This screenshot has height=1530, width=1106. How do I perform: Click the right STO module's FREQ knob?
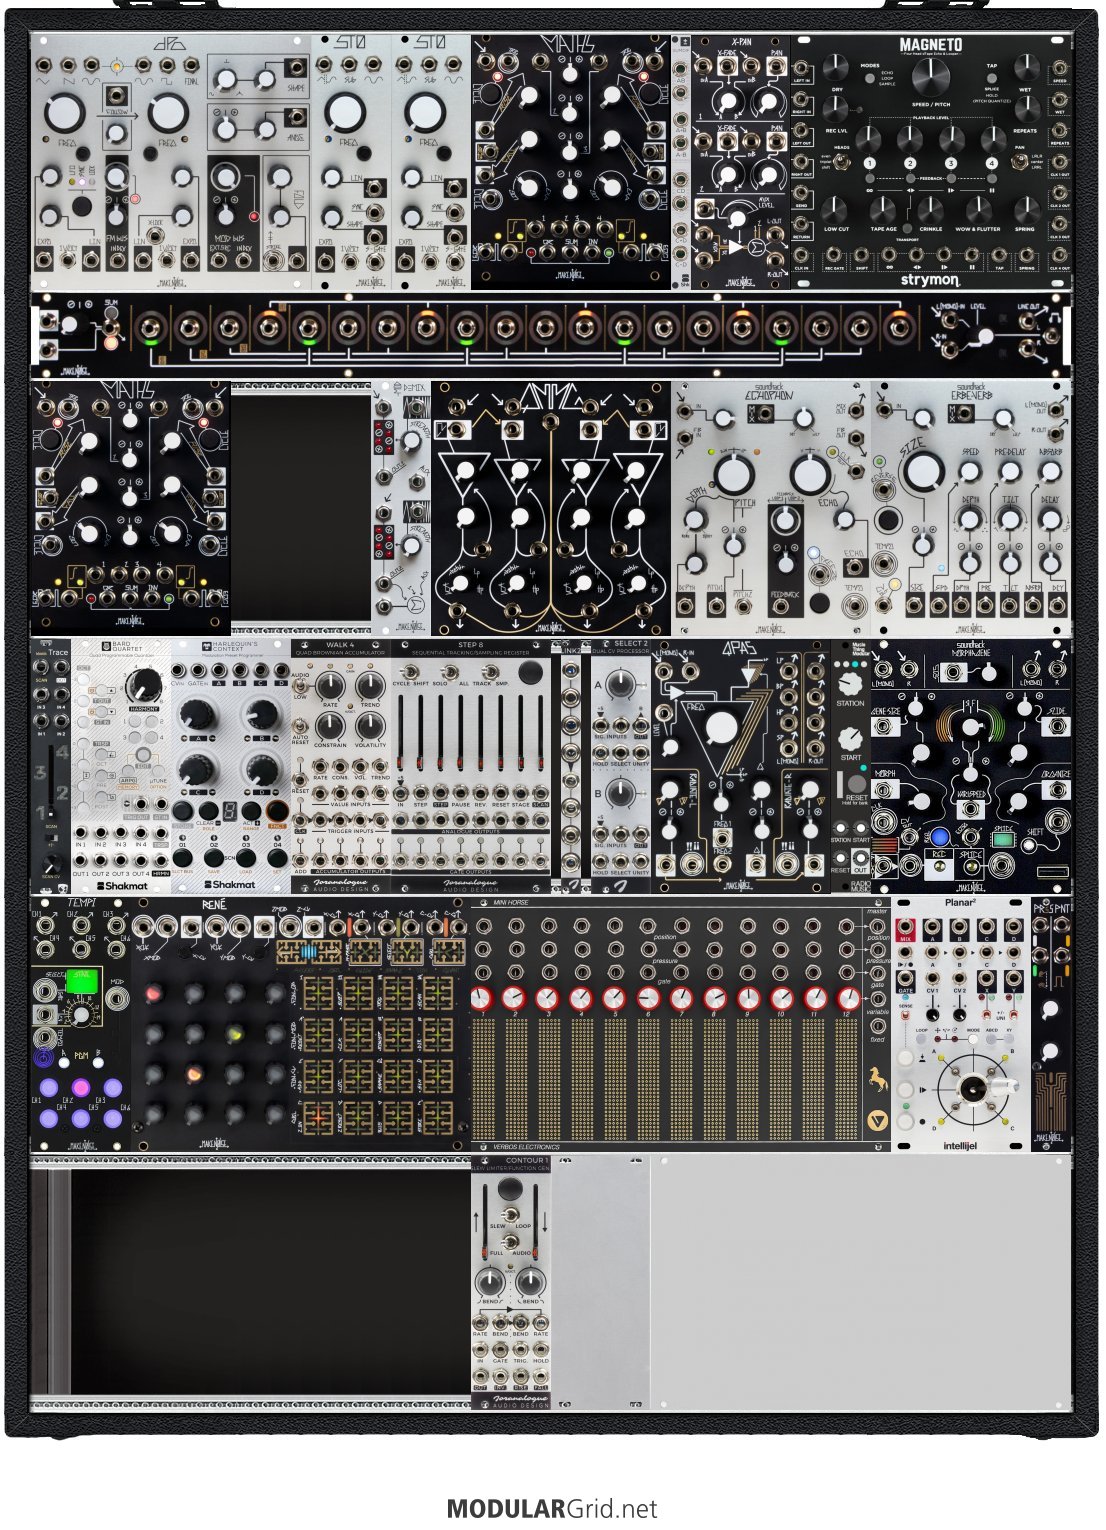point(423,113)
